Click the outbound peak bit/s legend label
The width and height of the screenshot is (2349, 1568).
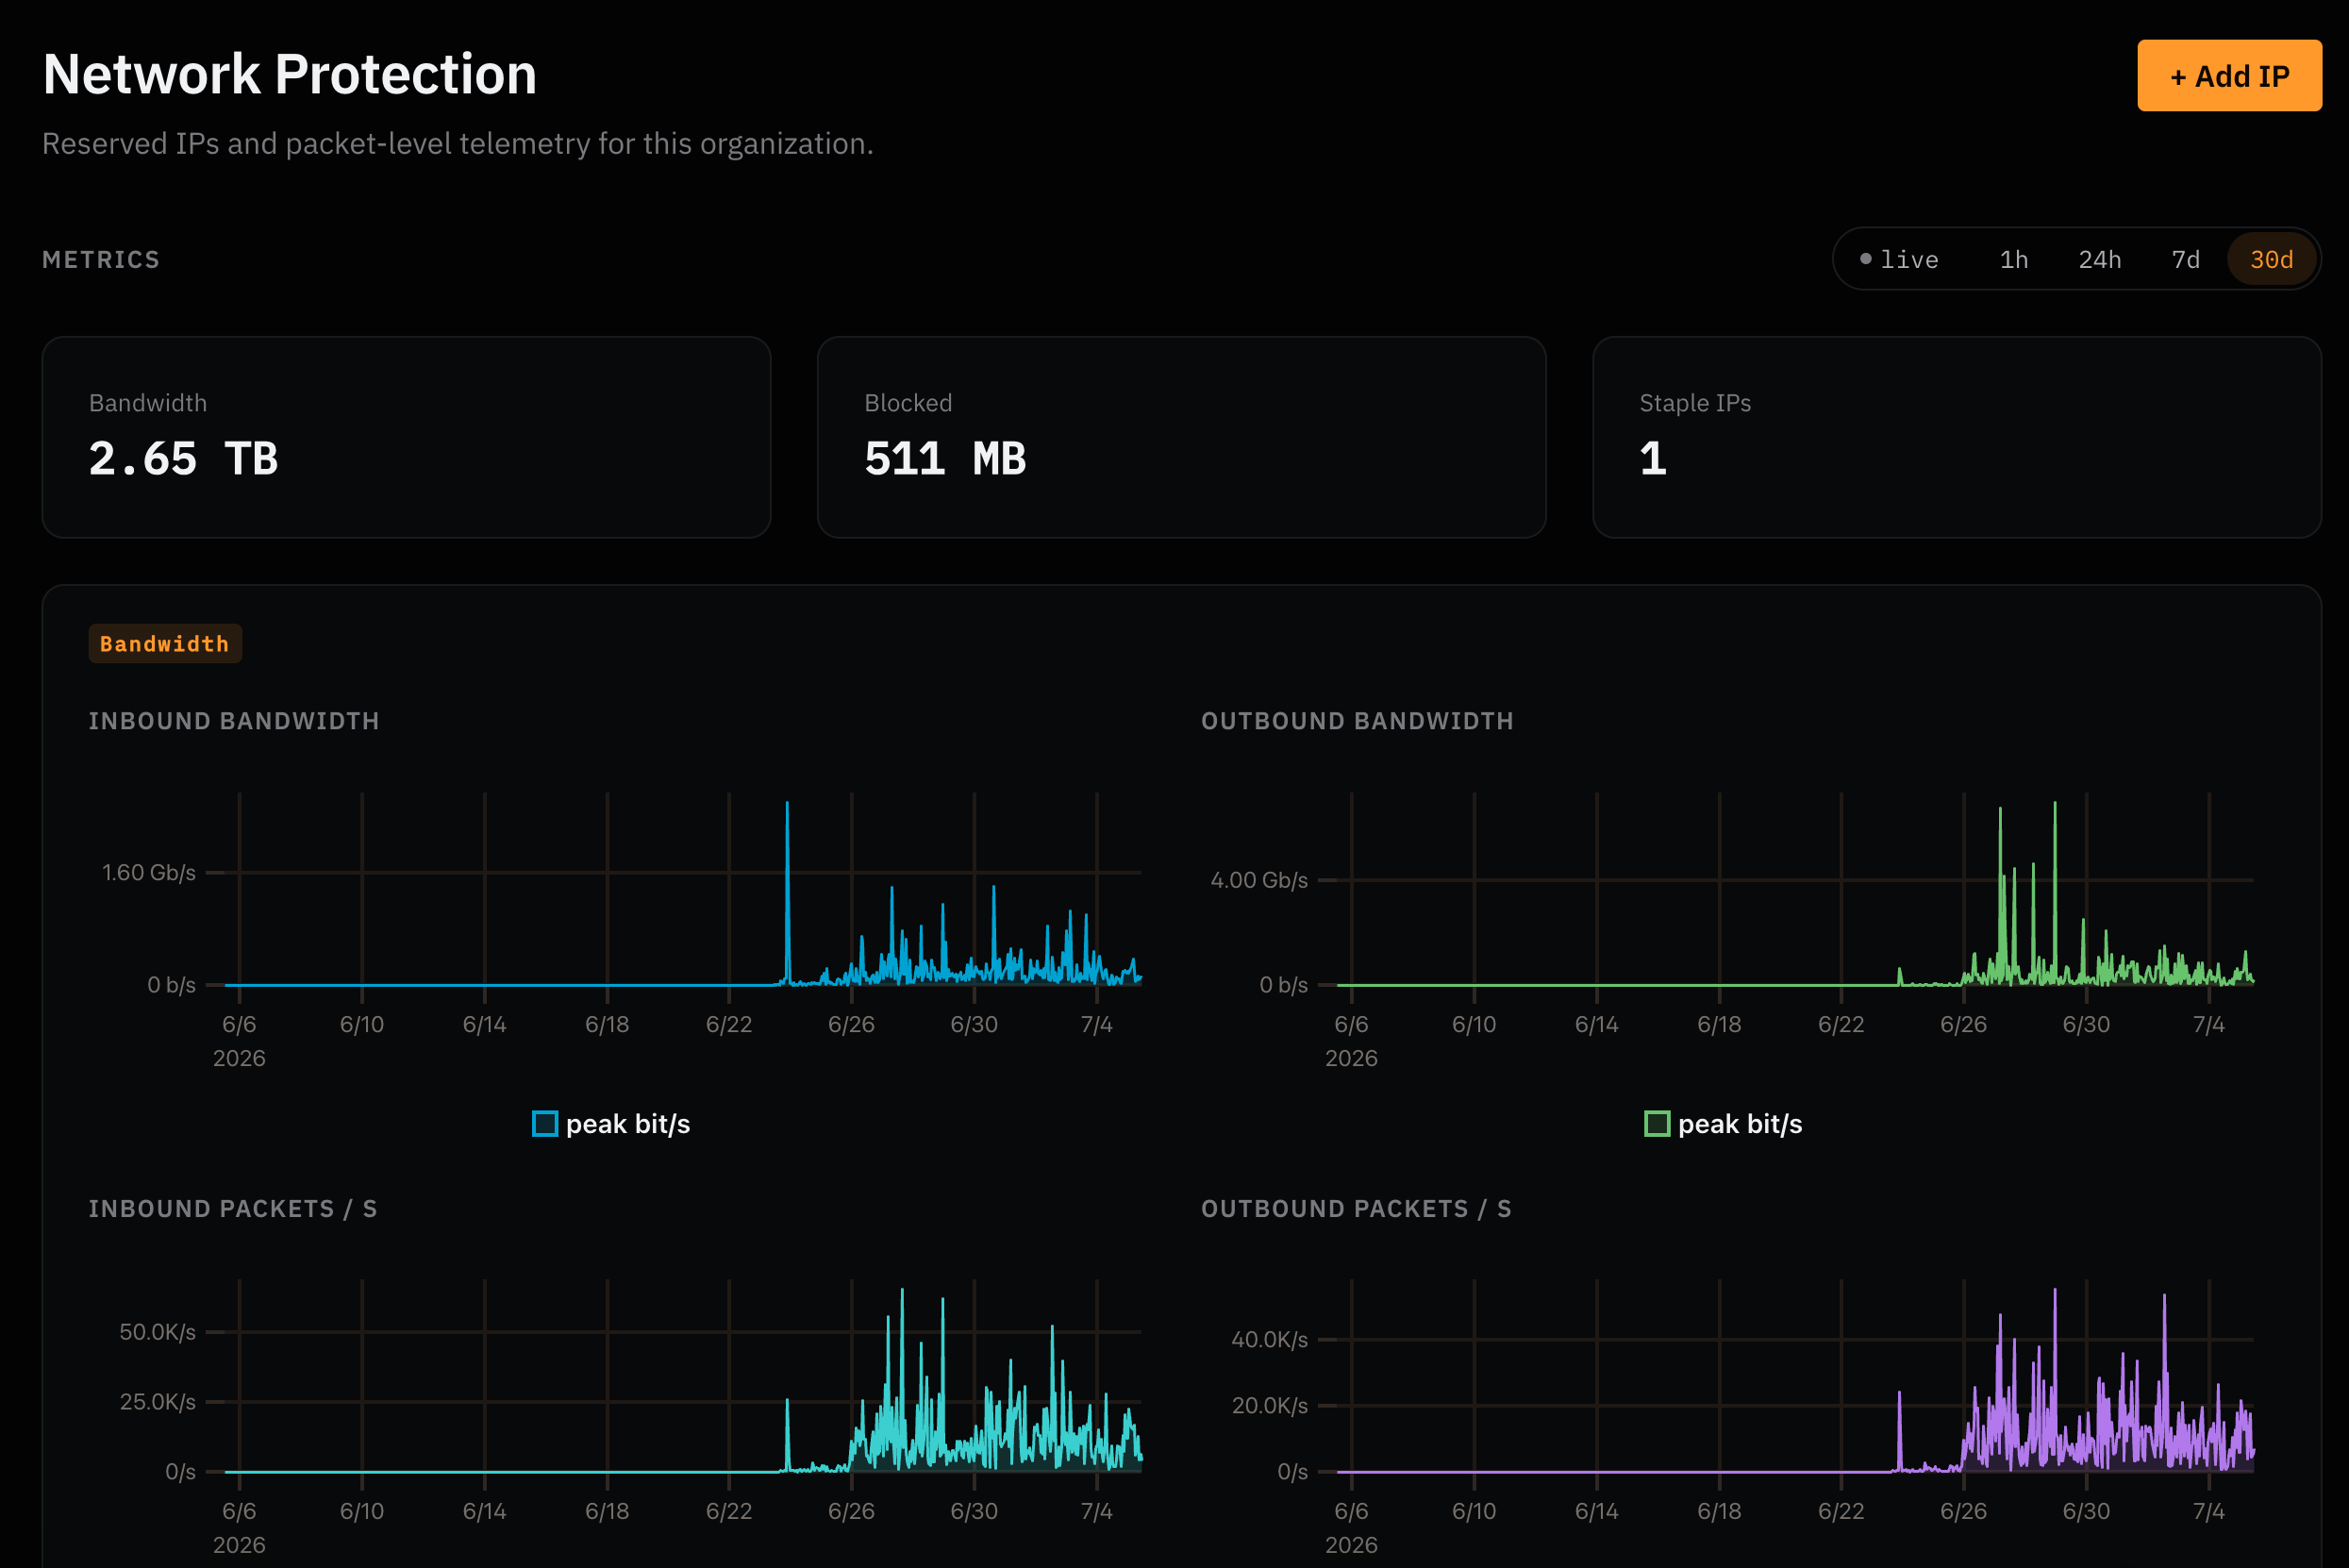tap(1740, 1124)
